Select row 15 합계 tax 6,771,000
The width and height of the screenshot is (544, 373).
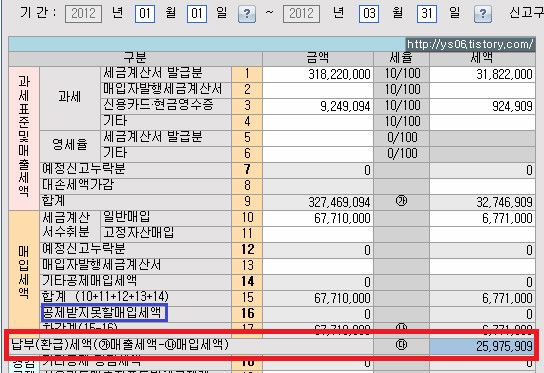click(x=482, y=298)
